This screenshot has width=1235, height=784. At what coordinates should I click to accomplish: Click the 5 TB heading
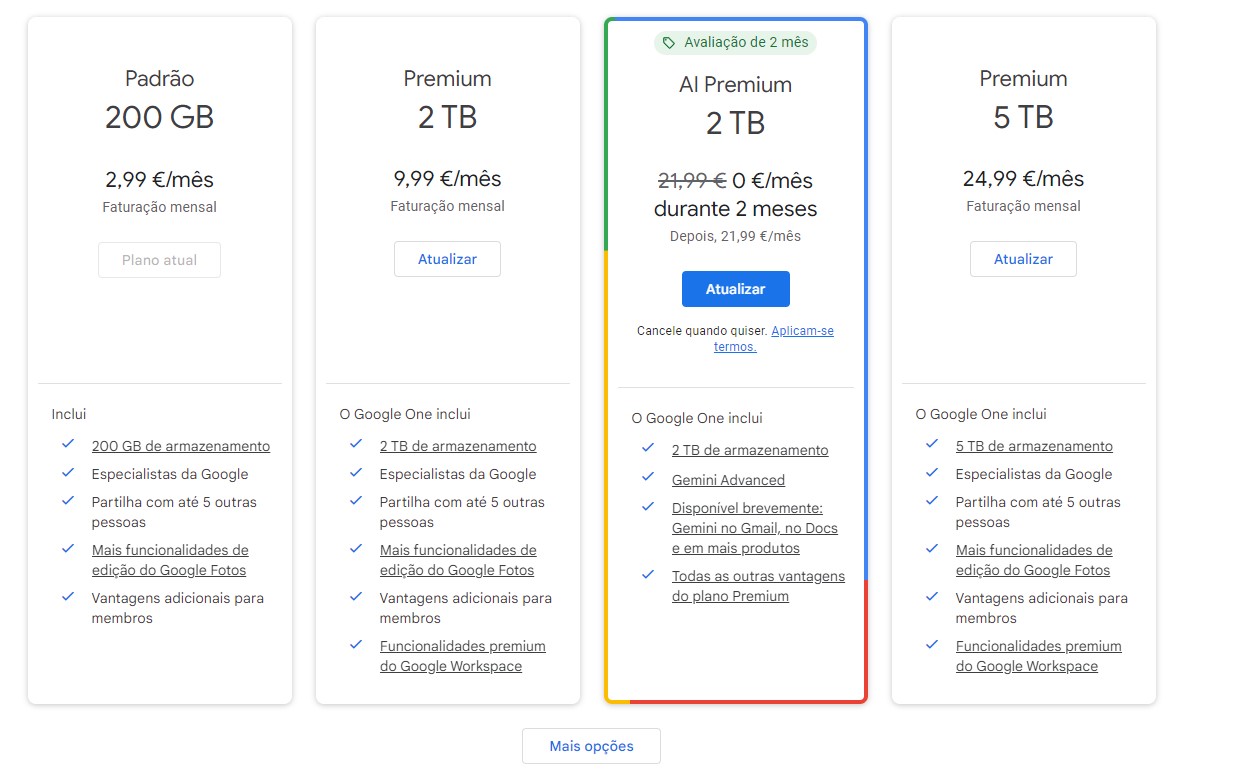click(1024, 117)
